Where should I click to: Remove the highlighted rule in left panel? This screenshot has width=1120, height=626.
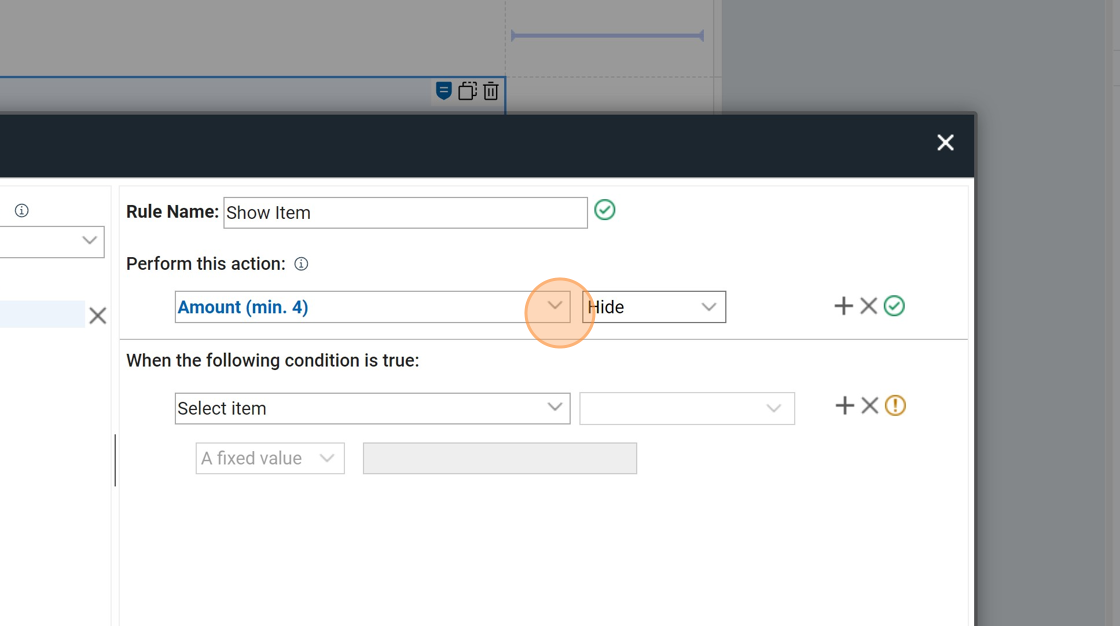click(97, 316)
